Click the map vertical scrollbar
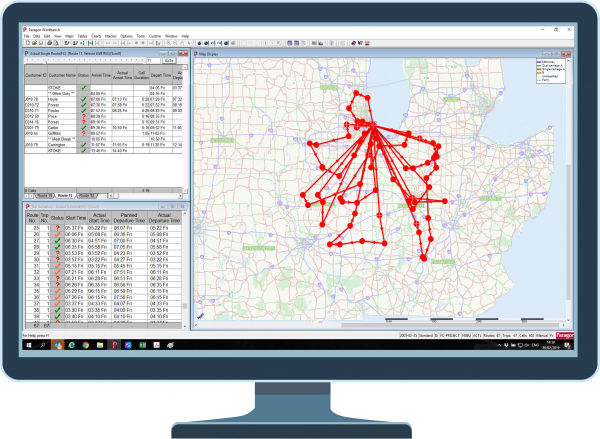600x439 pixels. tap(568, 232)
